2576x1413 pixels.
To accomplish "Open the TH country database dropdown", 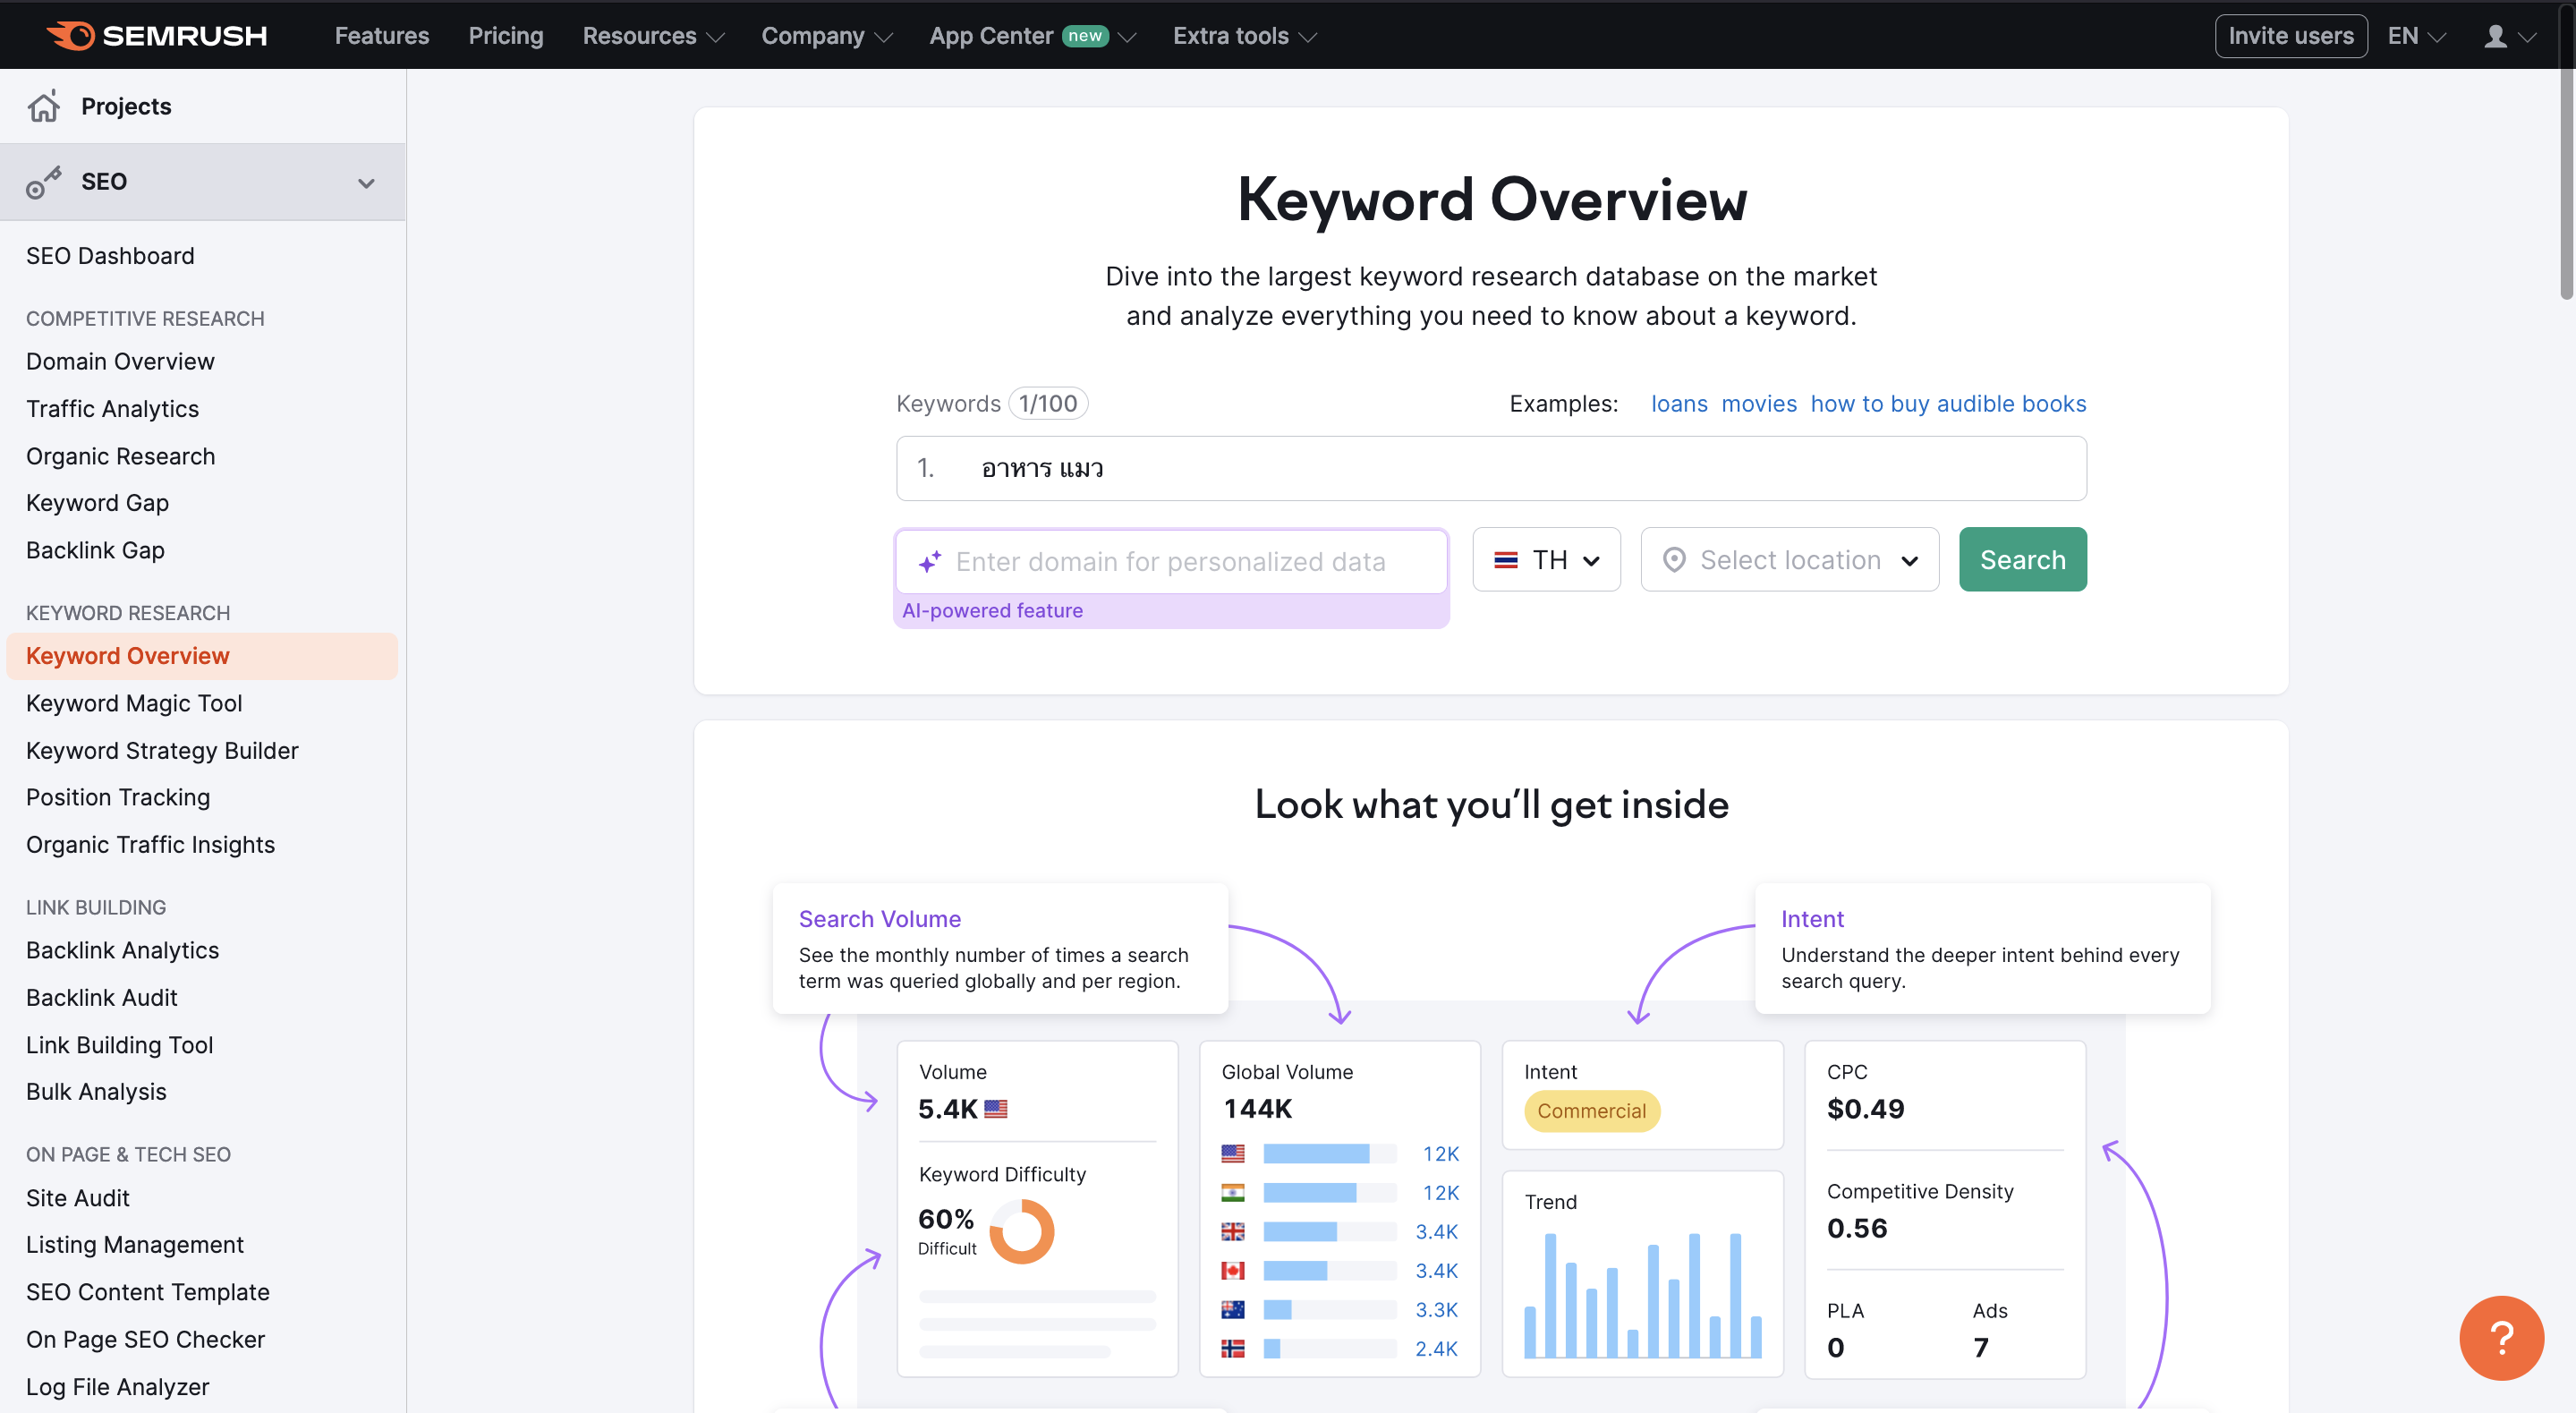I will [x=1546, y=559].
